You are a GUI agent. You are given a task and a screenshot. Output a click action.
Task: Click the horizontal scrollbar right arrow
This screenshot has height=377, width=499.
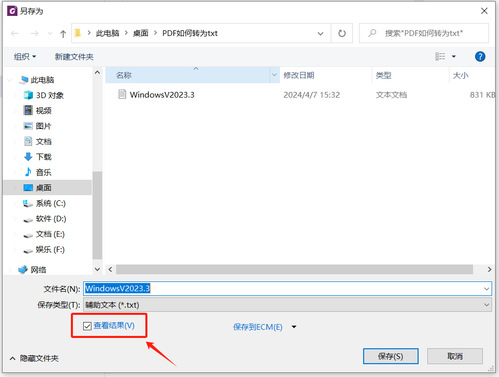coord(489,269)
